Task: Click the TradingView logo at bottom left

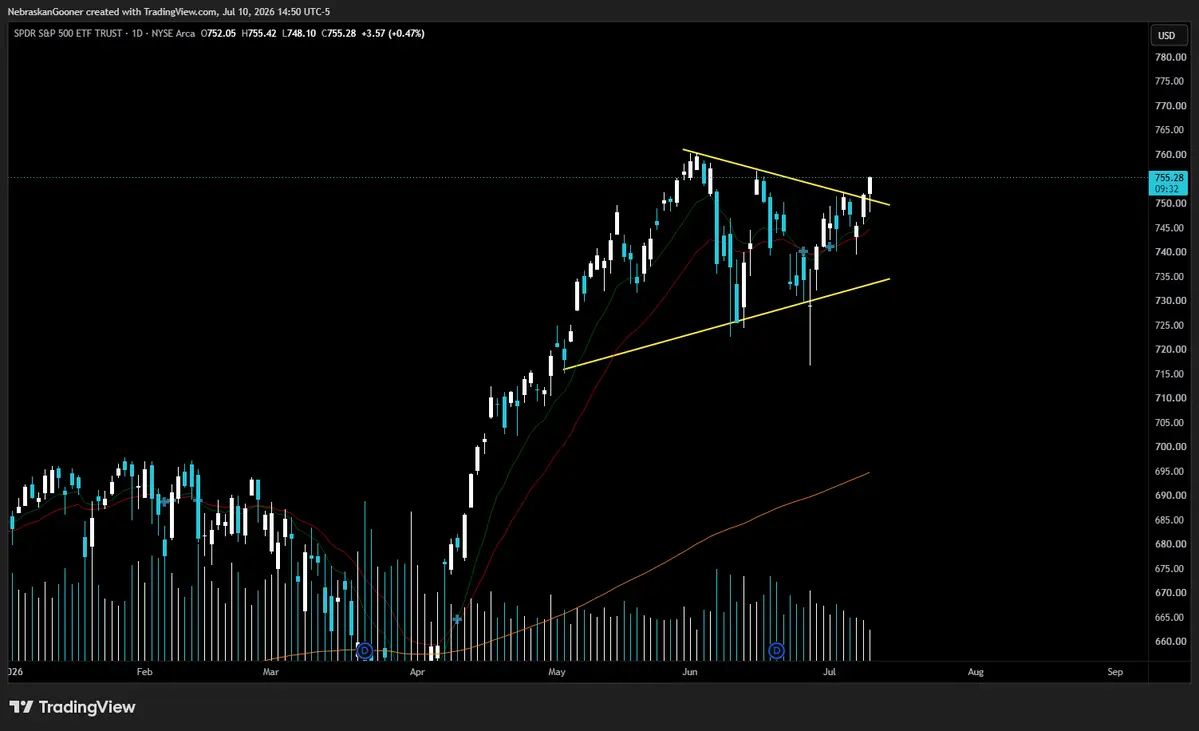Action: (x=73, y=707)
